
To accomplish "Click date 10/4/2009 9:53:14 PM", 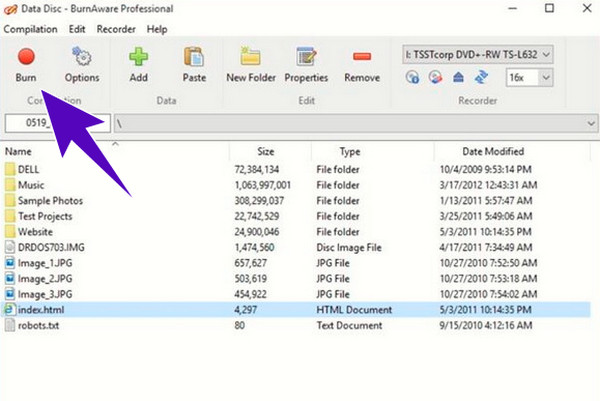I will tap(485, 170).
